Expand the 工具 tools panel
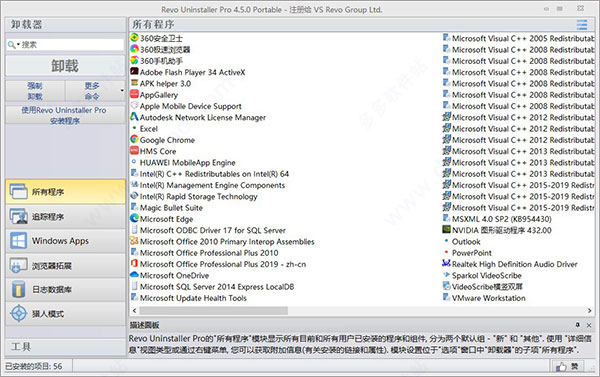 (65, 347)
